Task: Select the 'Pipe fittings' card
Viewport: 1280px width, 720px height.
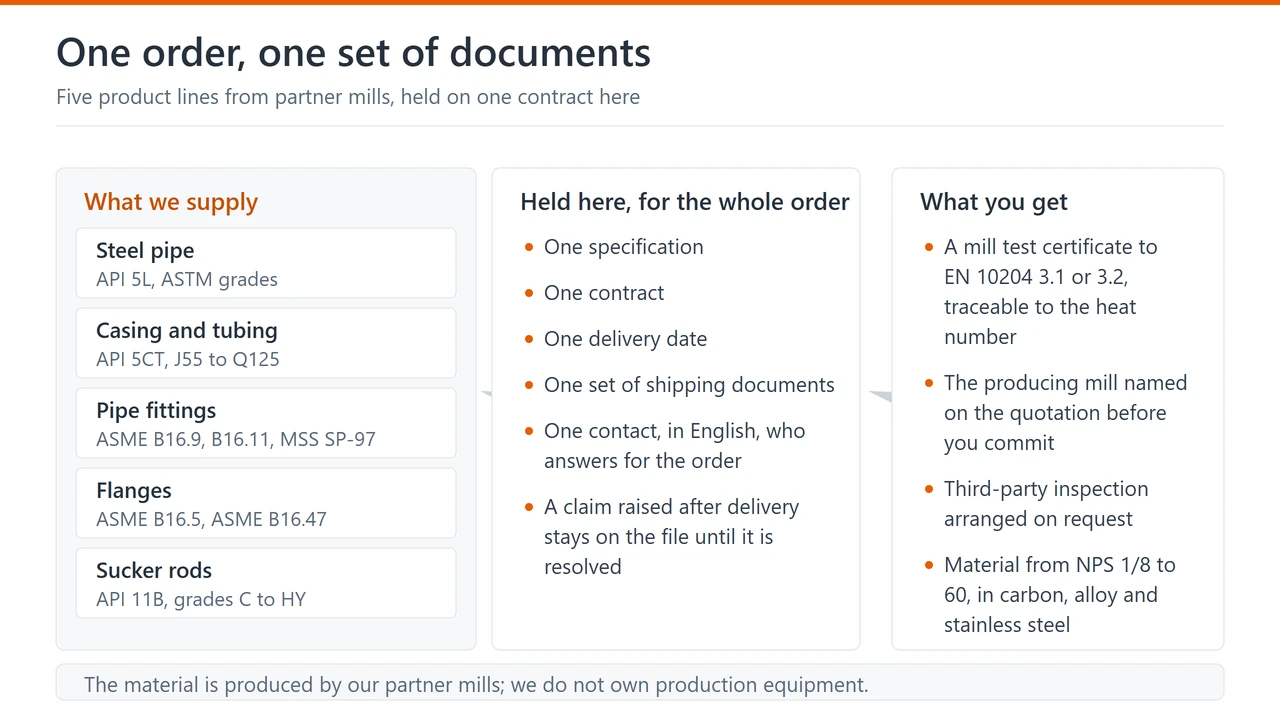Action: pyautogui.click(x=266, y=423)
